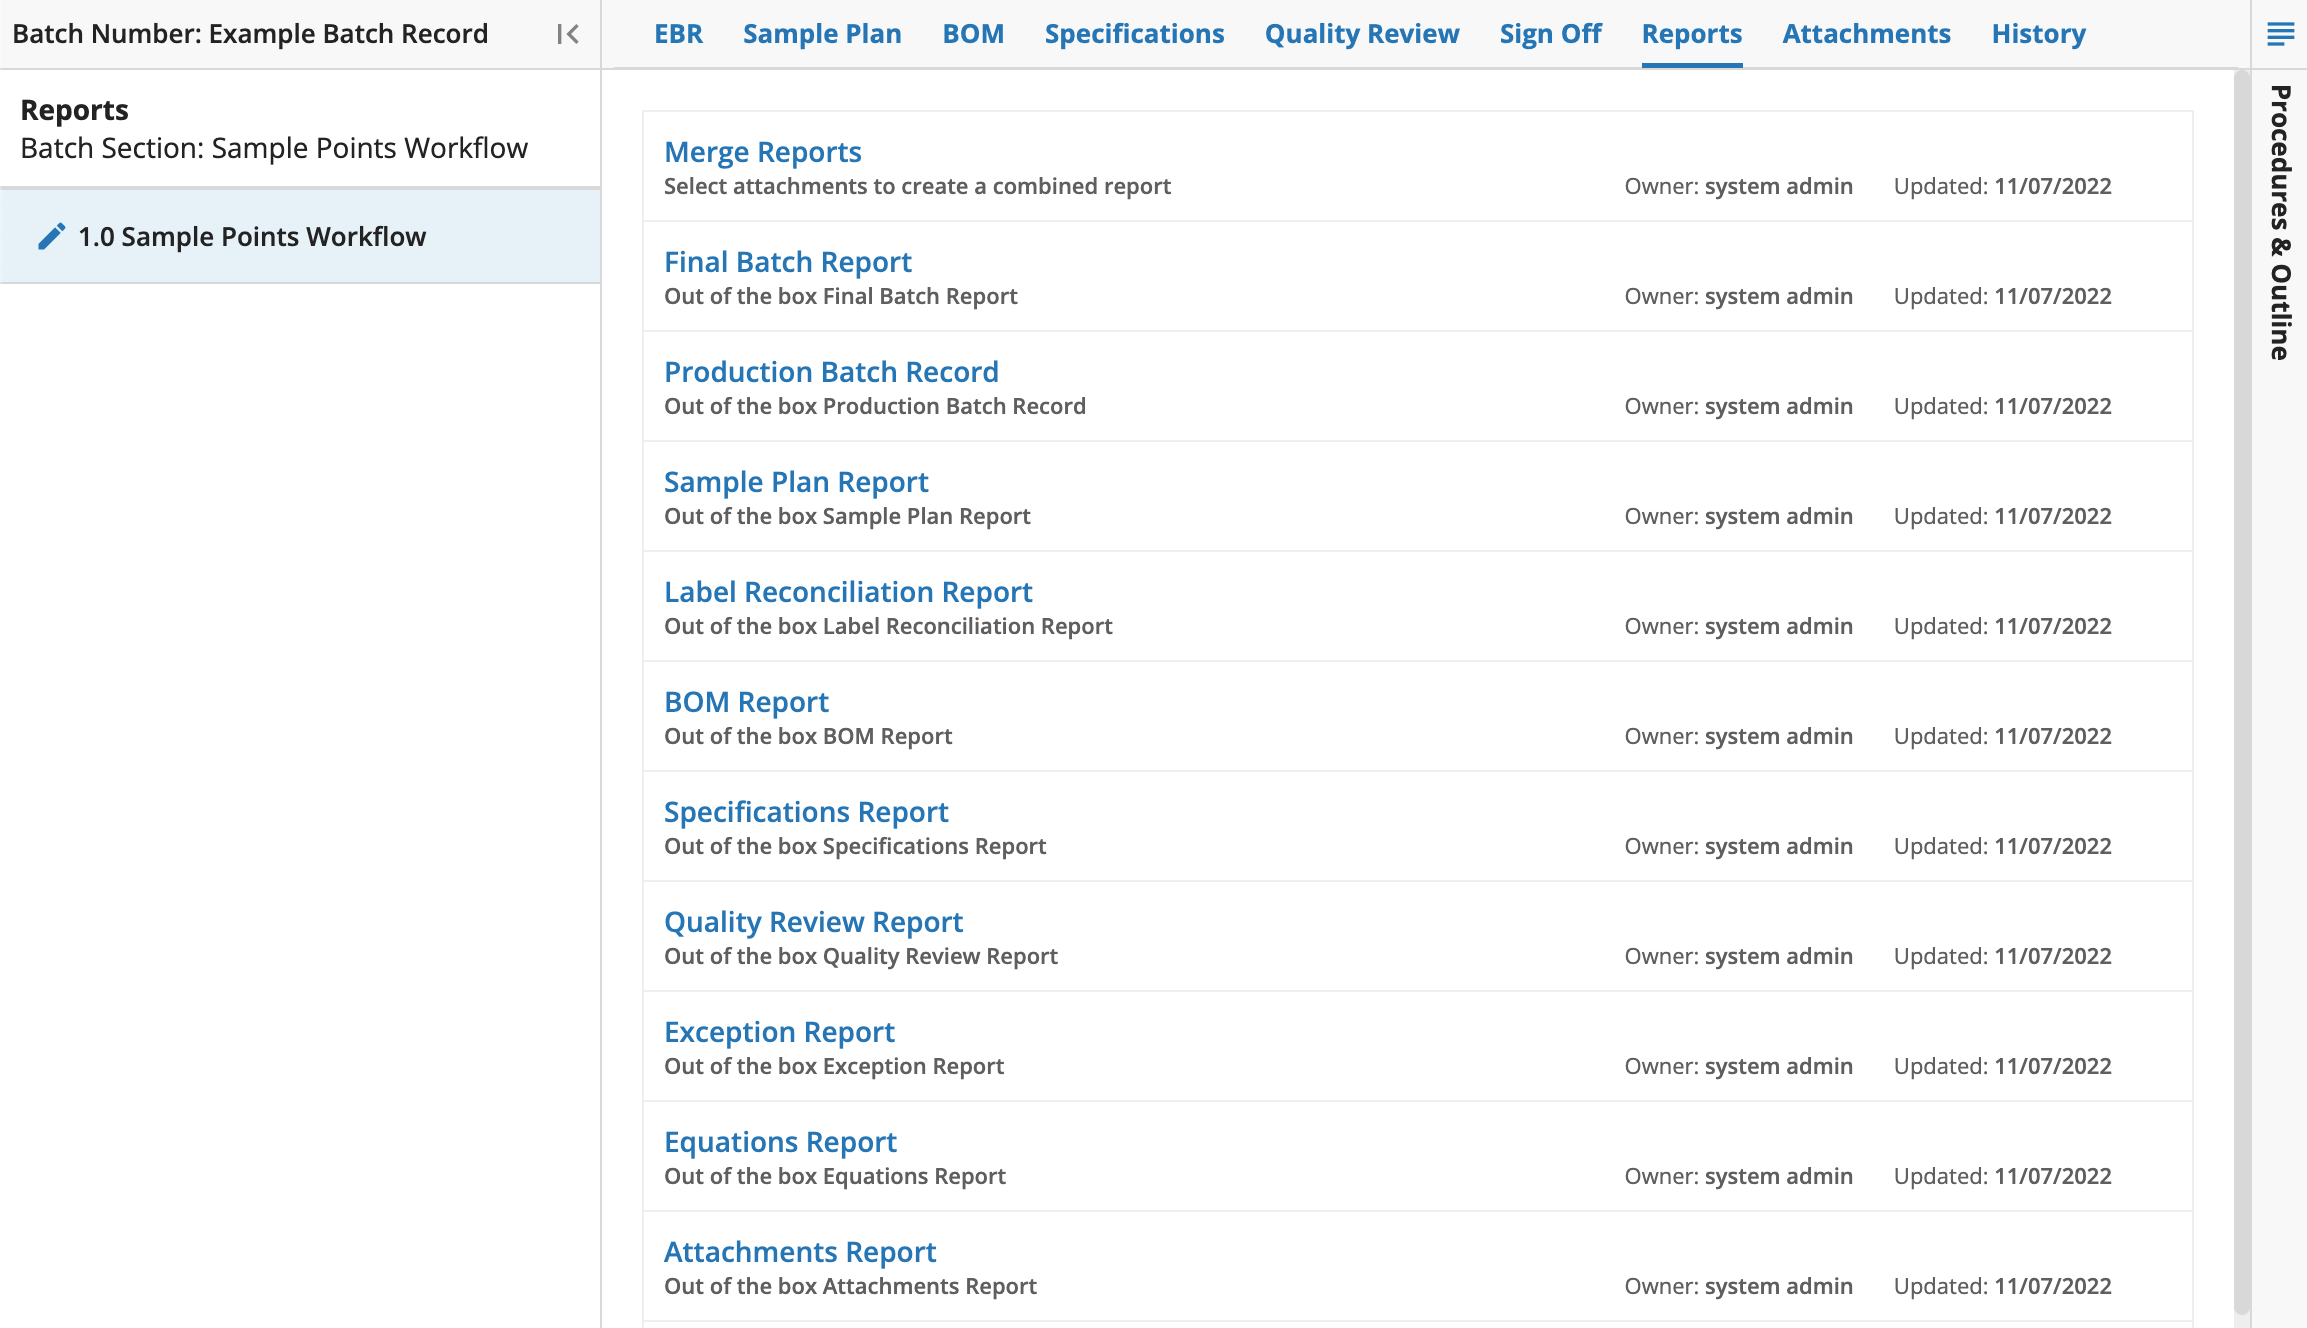Click 'Out of the box Final Batch Report' description
Image resolution: width=2307 pixels, height=1328 pixels.
pos(840,296)
